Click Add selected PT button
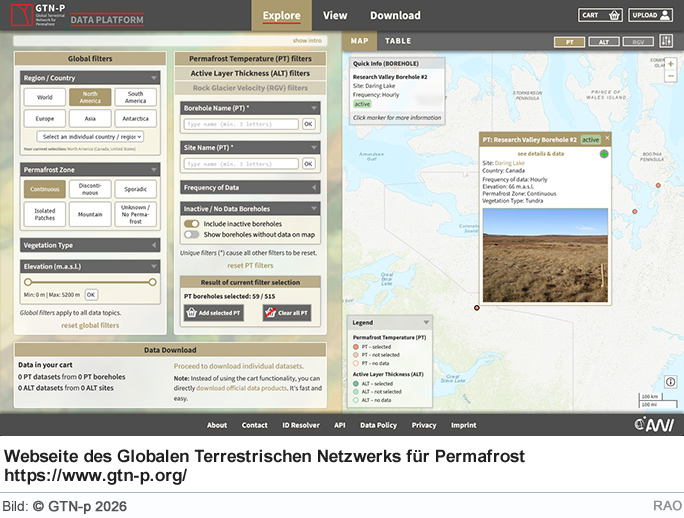 point(212,313)
